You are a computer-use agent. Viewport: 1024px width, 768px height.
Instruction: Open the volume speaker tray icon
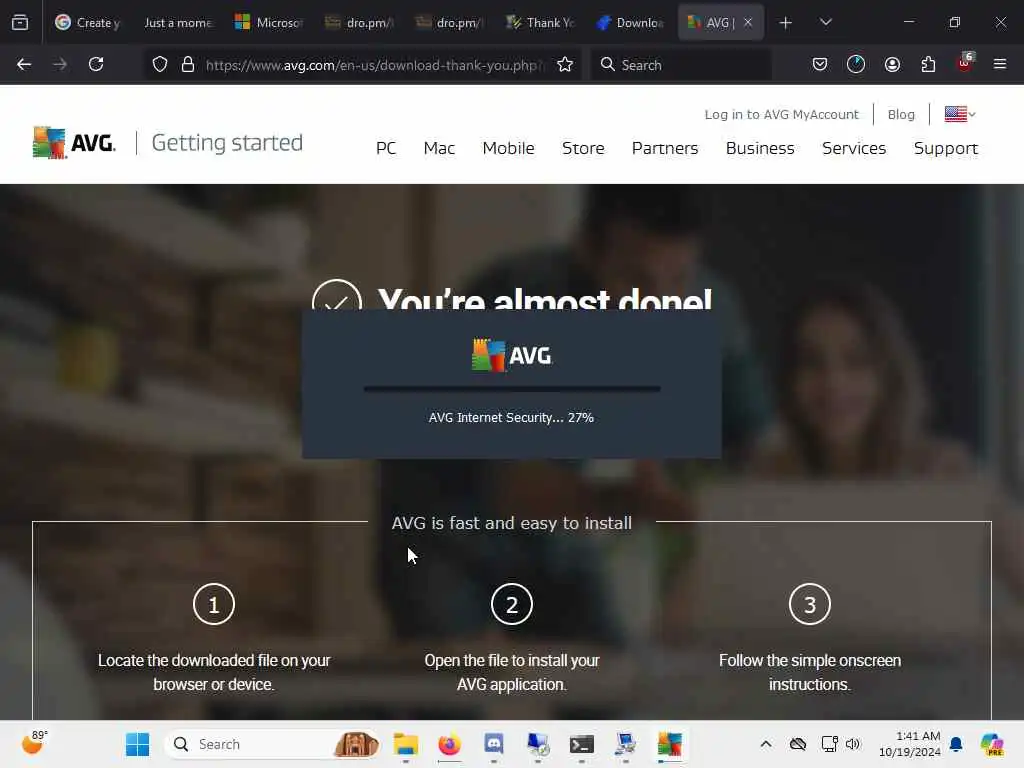point(853,743)
